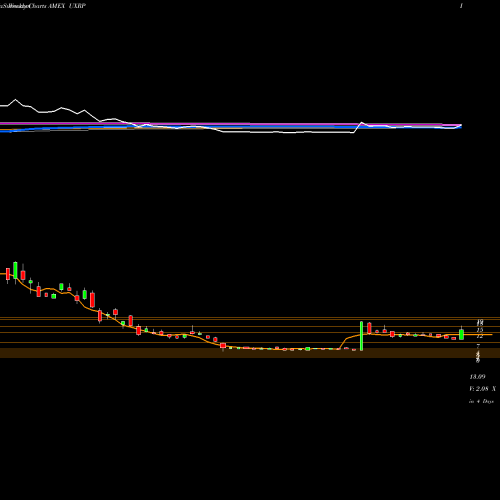Click the first red candlestick at far left
Viewport: 500px width, 500px height.
tap(8, 275)
